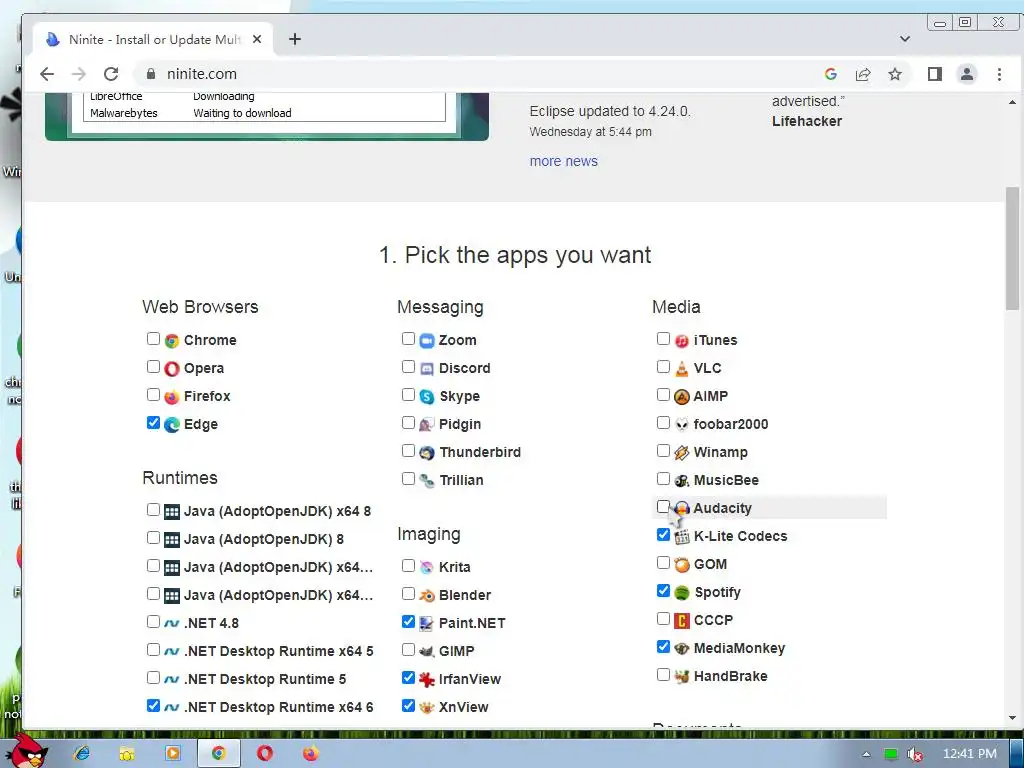Screen dimensions: 1024x768
Task: Select the Ninite browser tab
Action: tap(153, 39)
